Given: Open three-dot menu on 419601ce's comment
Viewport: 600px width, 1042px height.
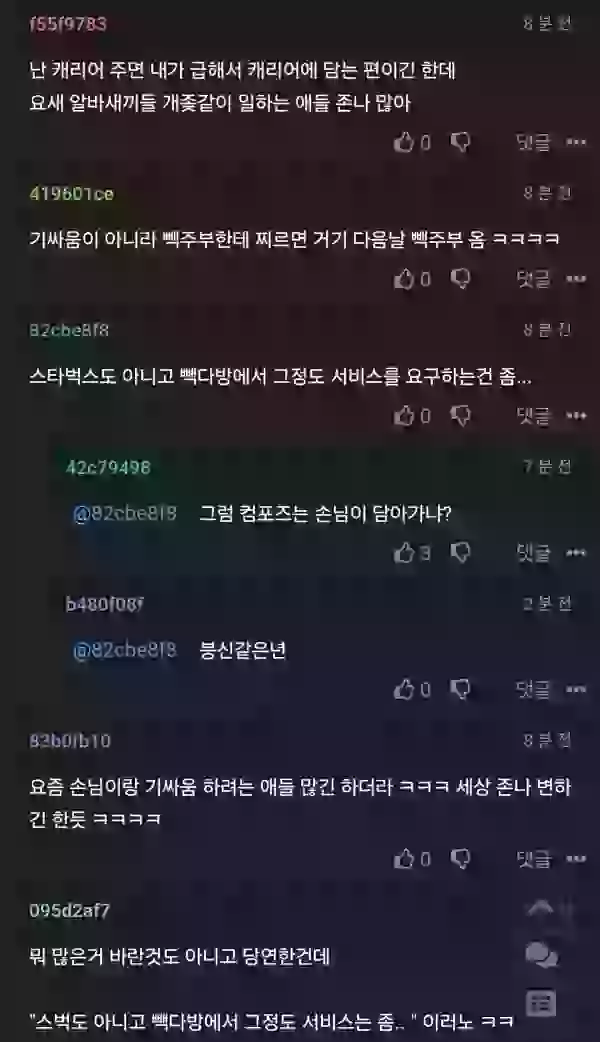Looking at the screenshot, I should click(x=576, y=278).
